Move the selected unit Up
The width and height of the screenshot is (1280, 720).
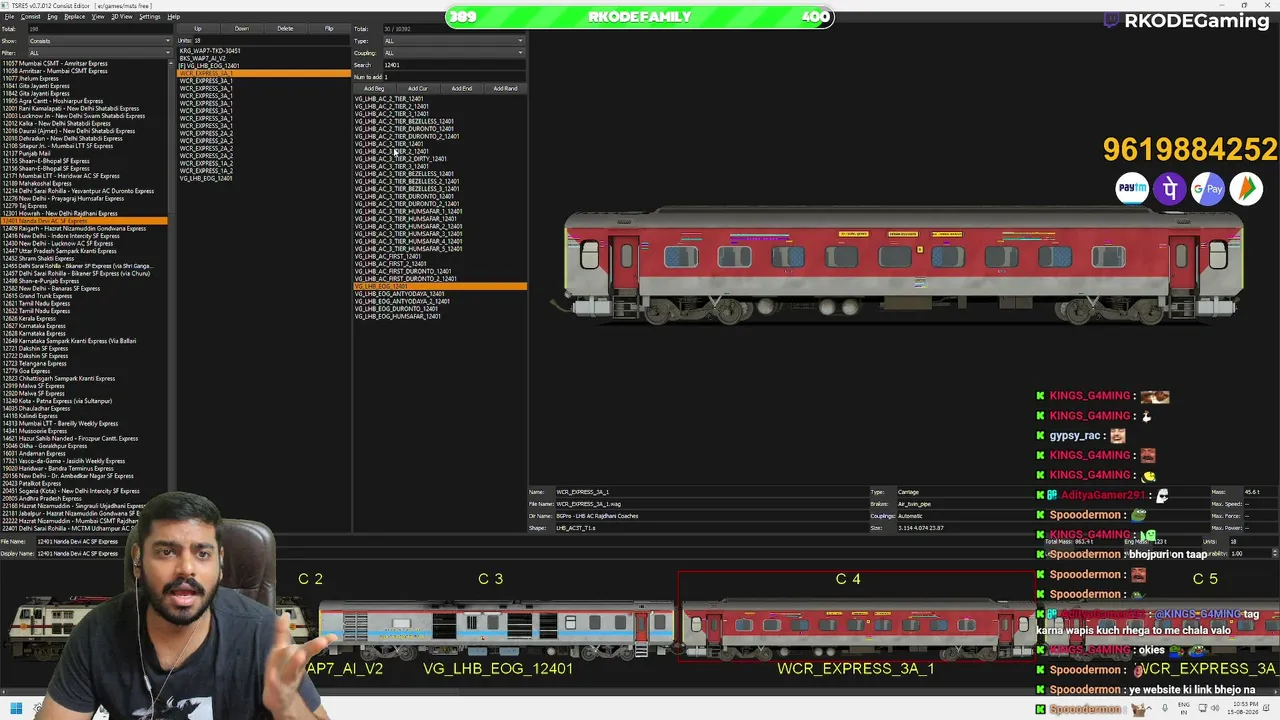coord(198,28)
